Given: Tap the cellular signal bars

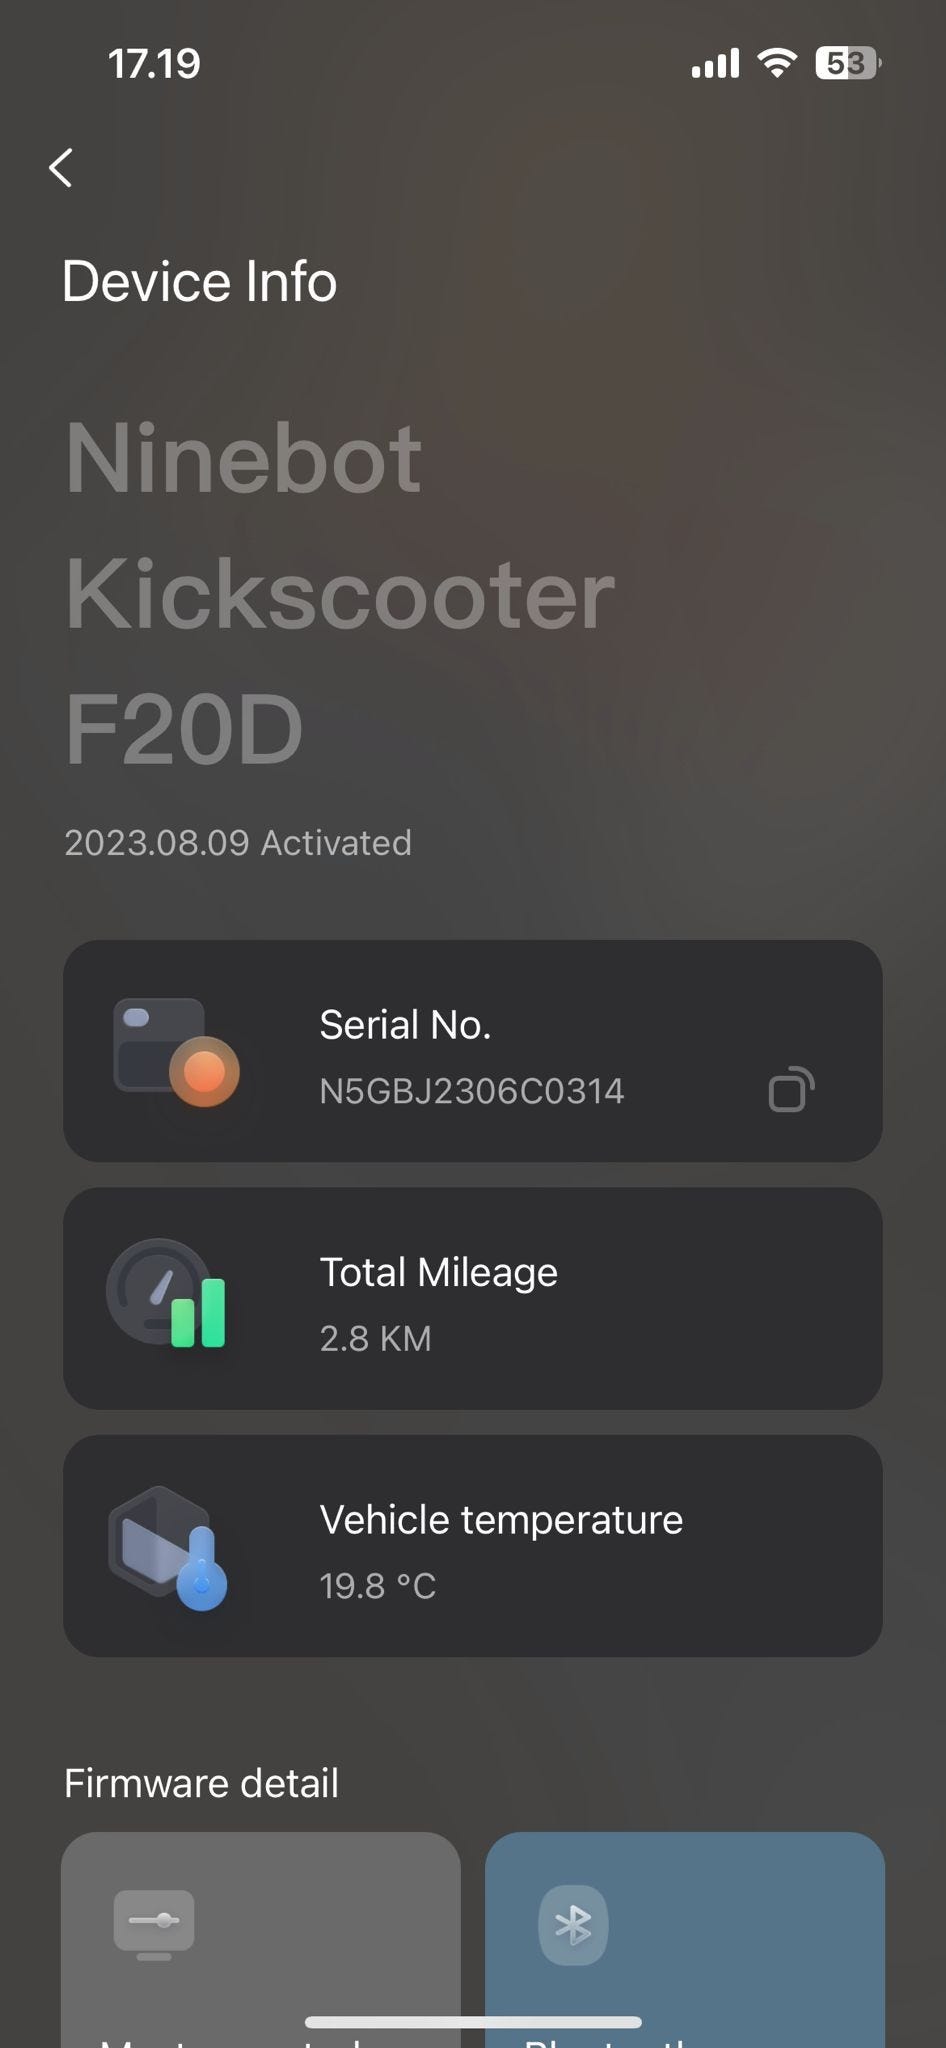Looking at the screenshot, I should click(715, 64).
